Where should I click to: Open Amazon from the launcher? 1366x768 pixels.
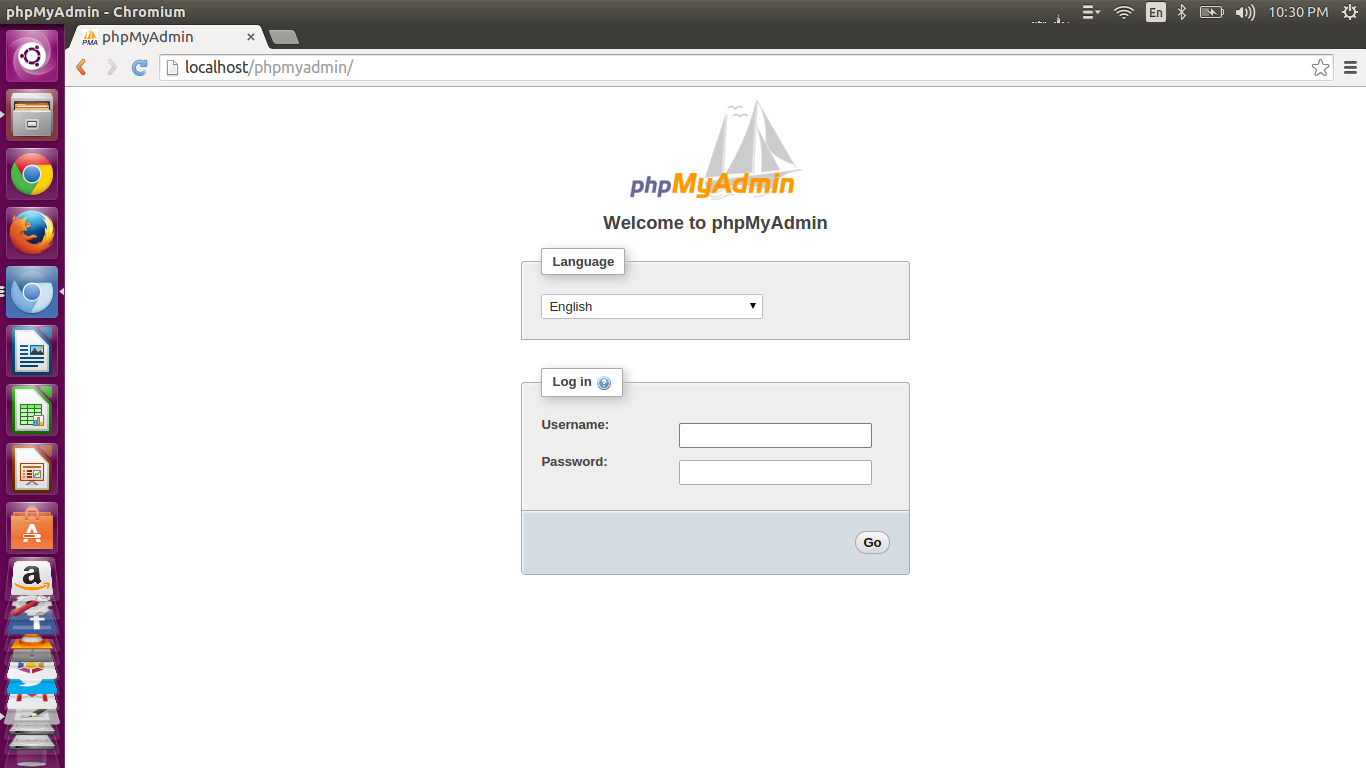[x=32, y=578]
